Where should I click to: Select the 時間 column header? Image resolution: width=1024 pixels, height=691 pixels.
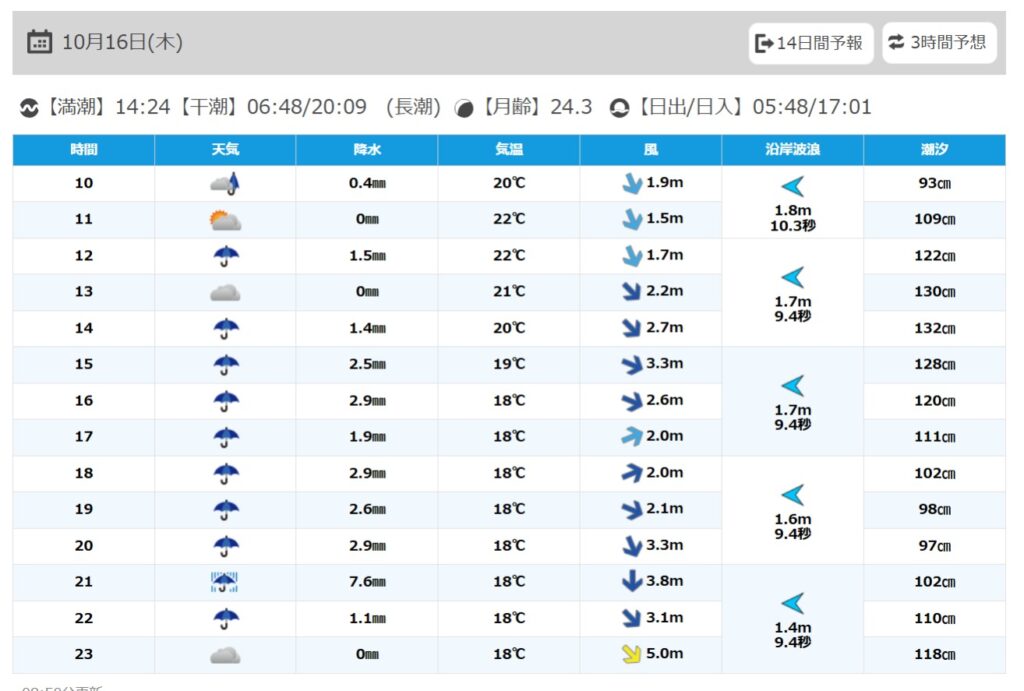coord(84,150)
